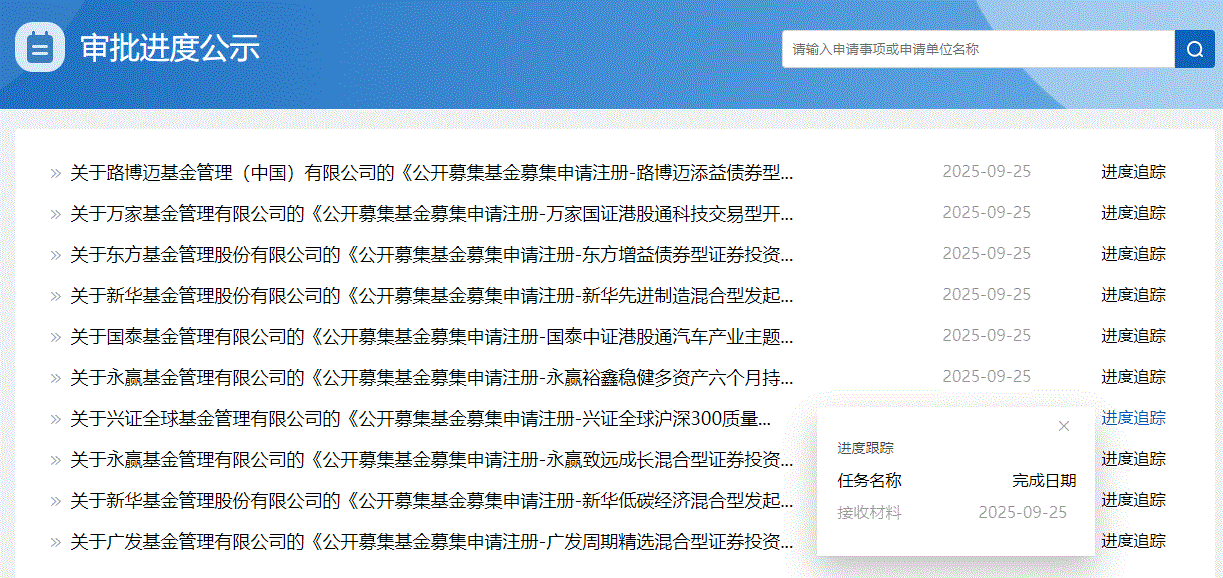Click date 2025-09-25 in 万家基金 row

986,212
